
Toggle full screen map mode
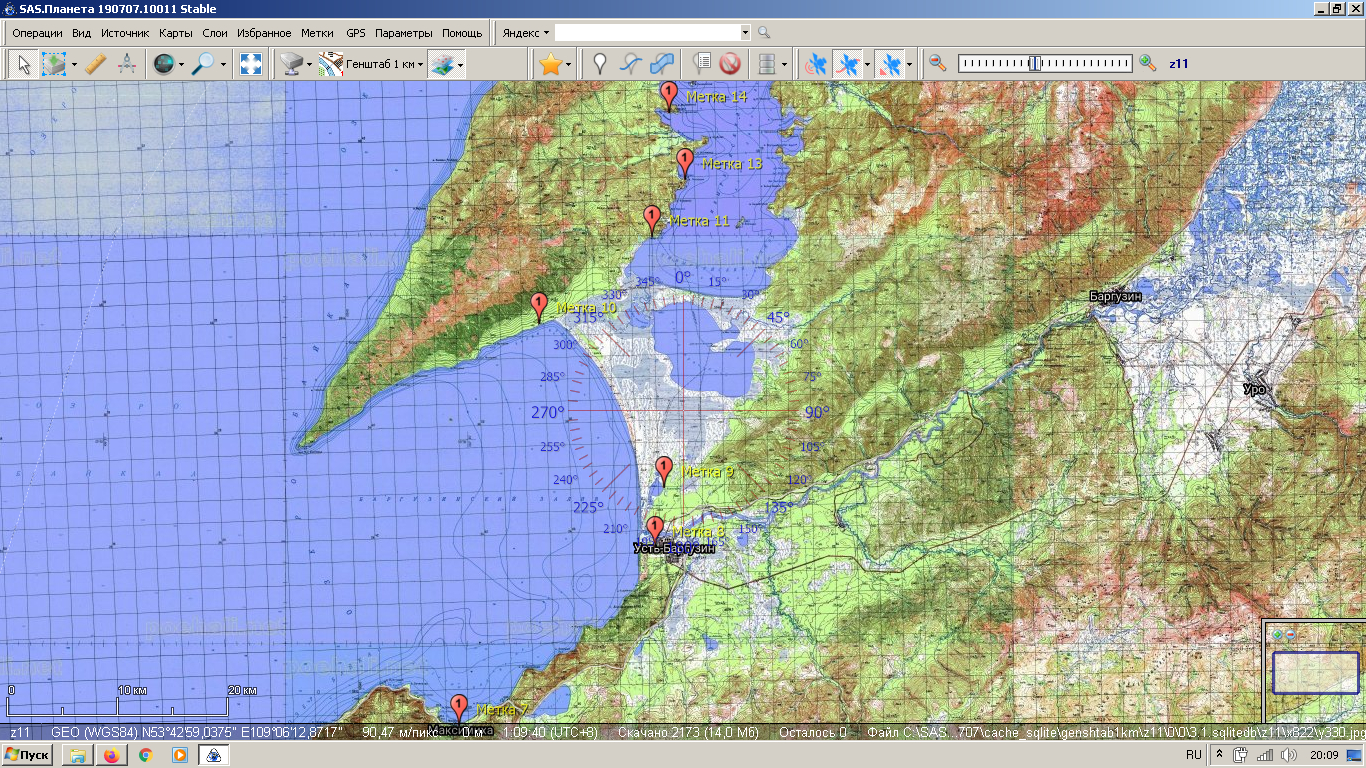pyautogui.click(x=251, y=64)
